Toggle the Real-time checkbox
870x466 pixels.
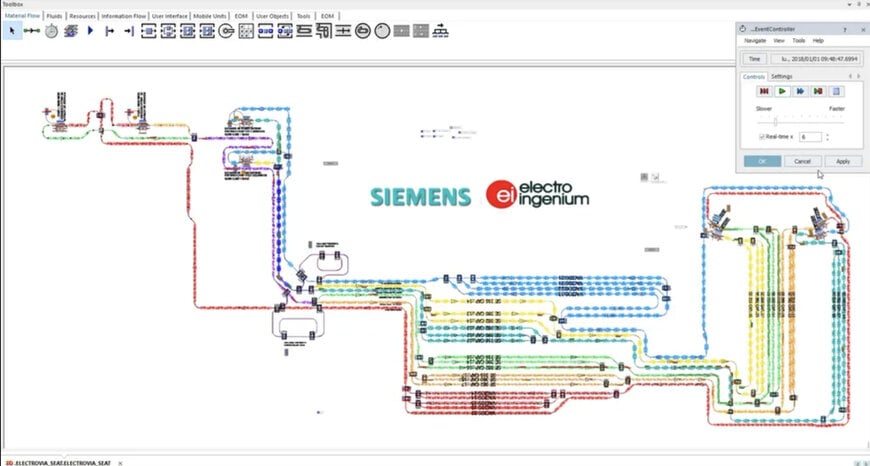[762, 136]
